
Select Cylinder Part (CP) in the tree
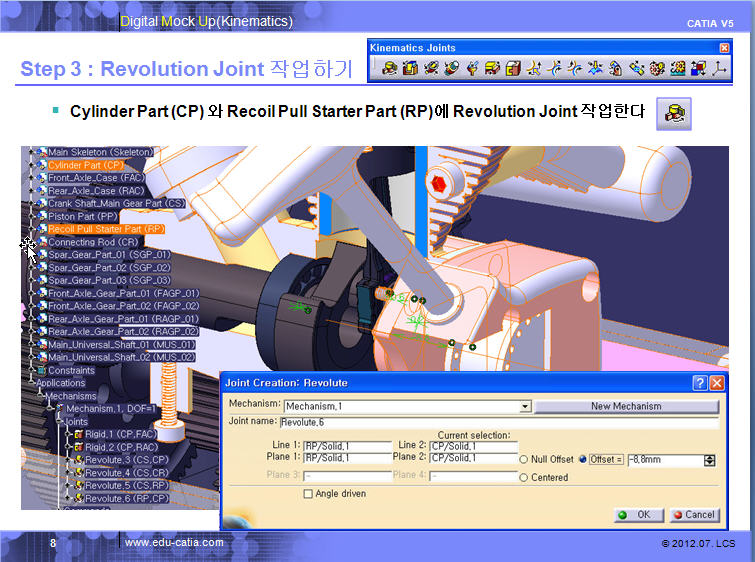tap(86, 165)
